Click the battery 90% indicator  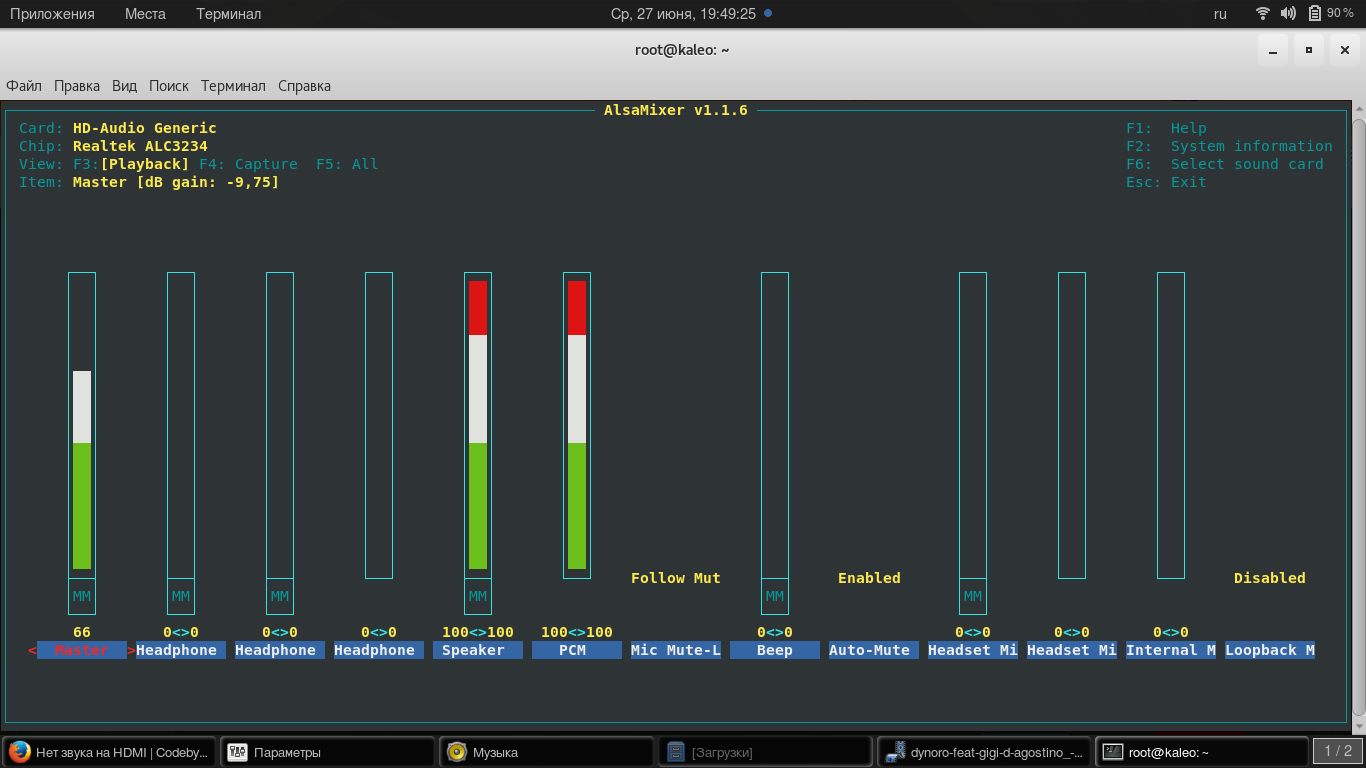coord(1331,14)
